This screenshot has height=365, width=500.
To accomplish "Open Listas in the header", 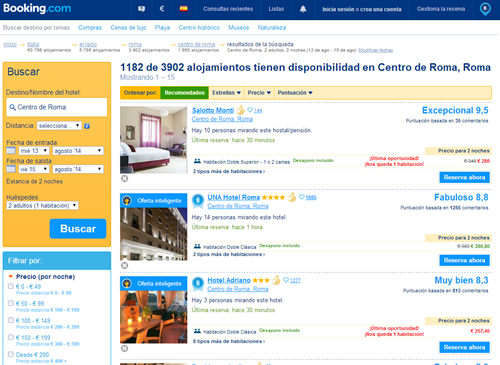I will click(x=276, y=9).
